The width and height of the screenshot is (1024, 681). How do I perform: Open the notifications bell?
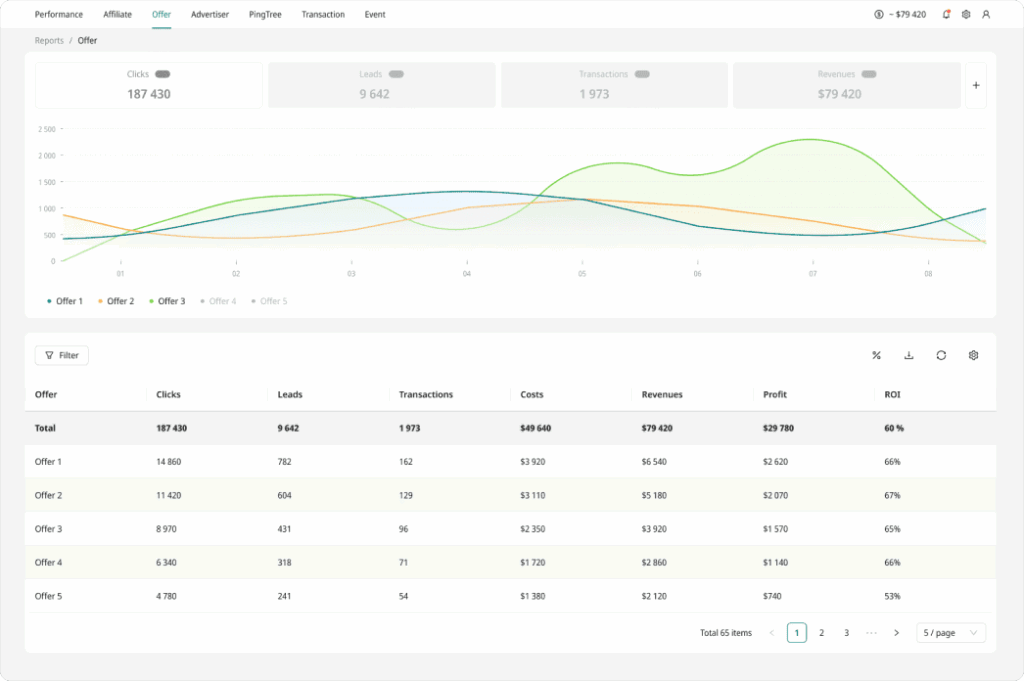point(946,15)
